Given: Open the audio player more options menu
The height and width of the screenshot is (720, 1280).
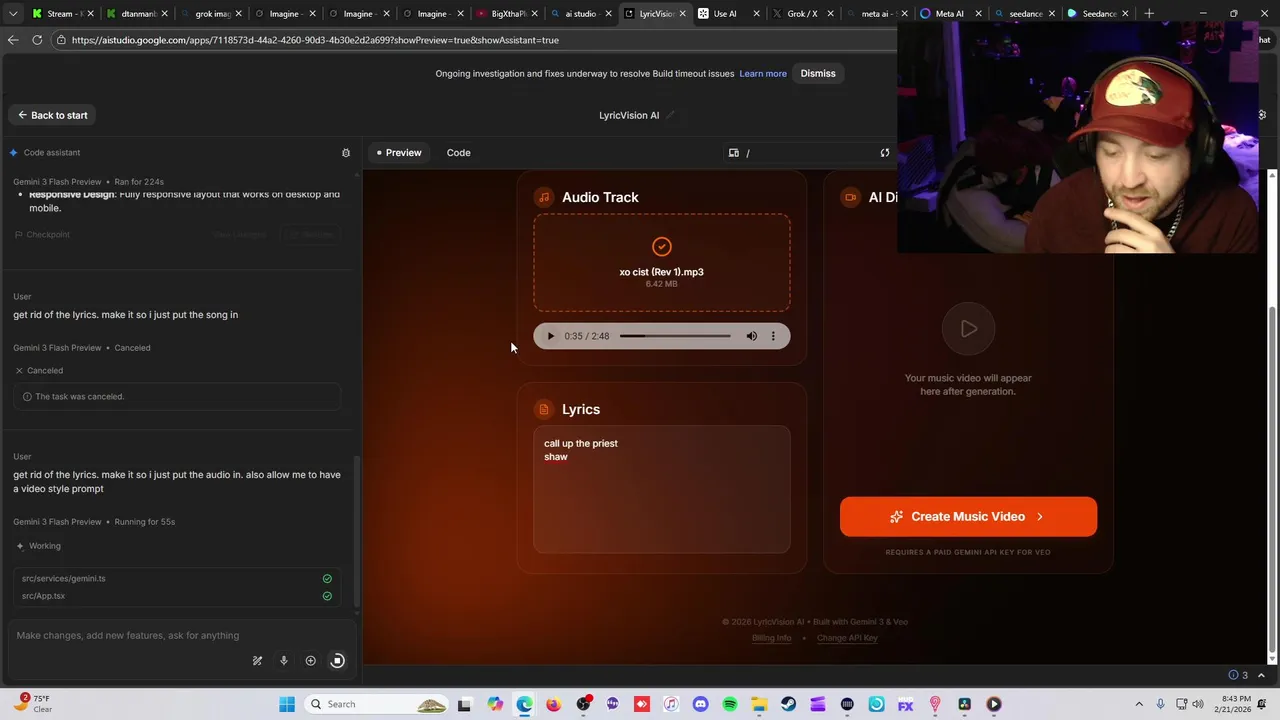Looking at the screenshot, I should [x=773, y=336].
